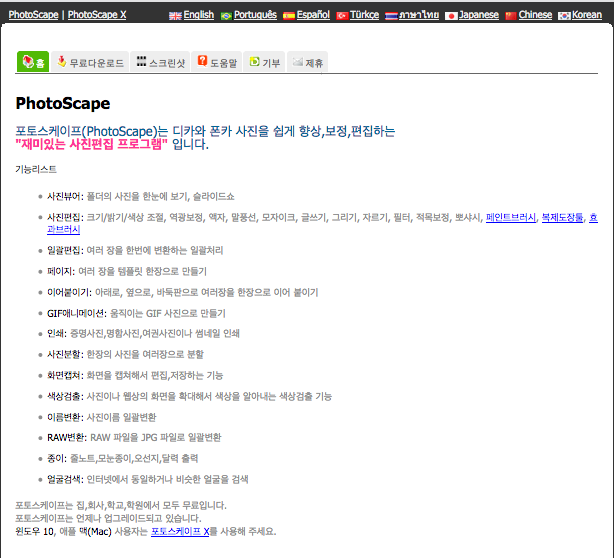Image resolution: width=614 pixels, height=558 pixels.
Task: Click the Japan flag icon beside Japanese
Action: click(451, 16)
